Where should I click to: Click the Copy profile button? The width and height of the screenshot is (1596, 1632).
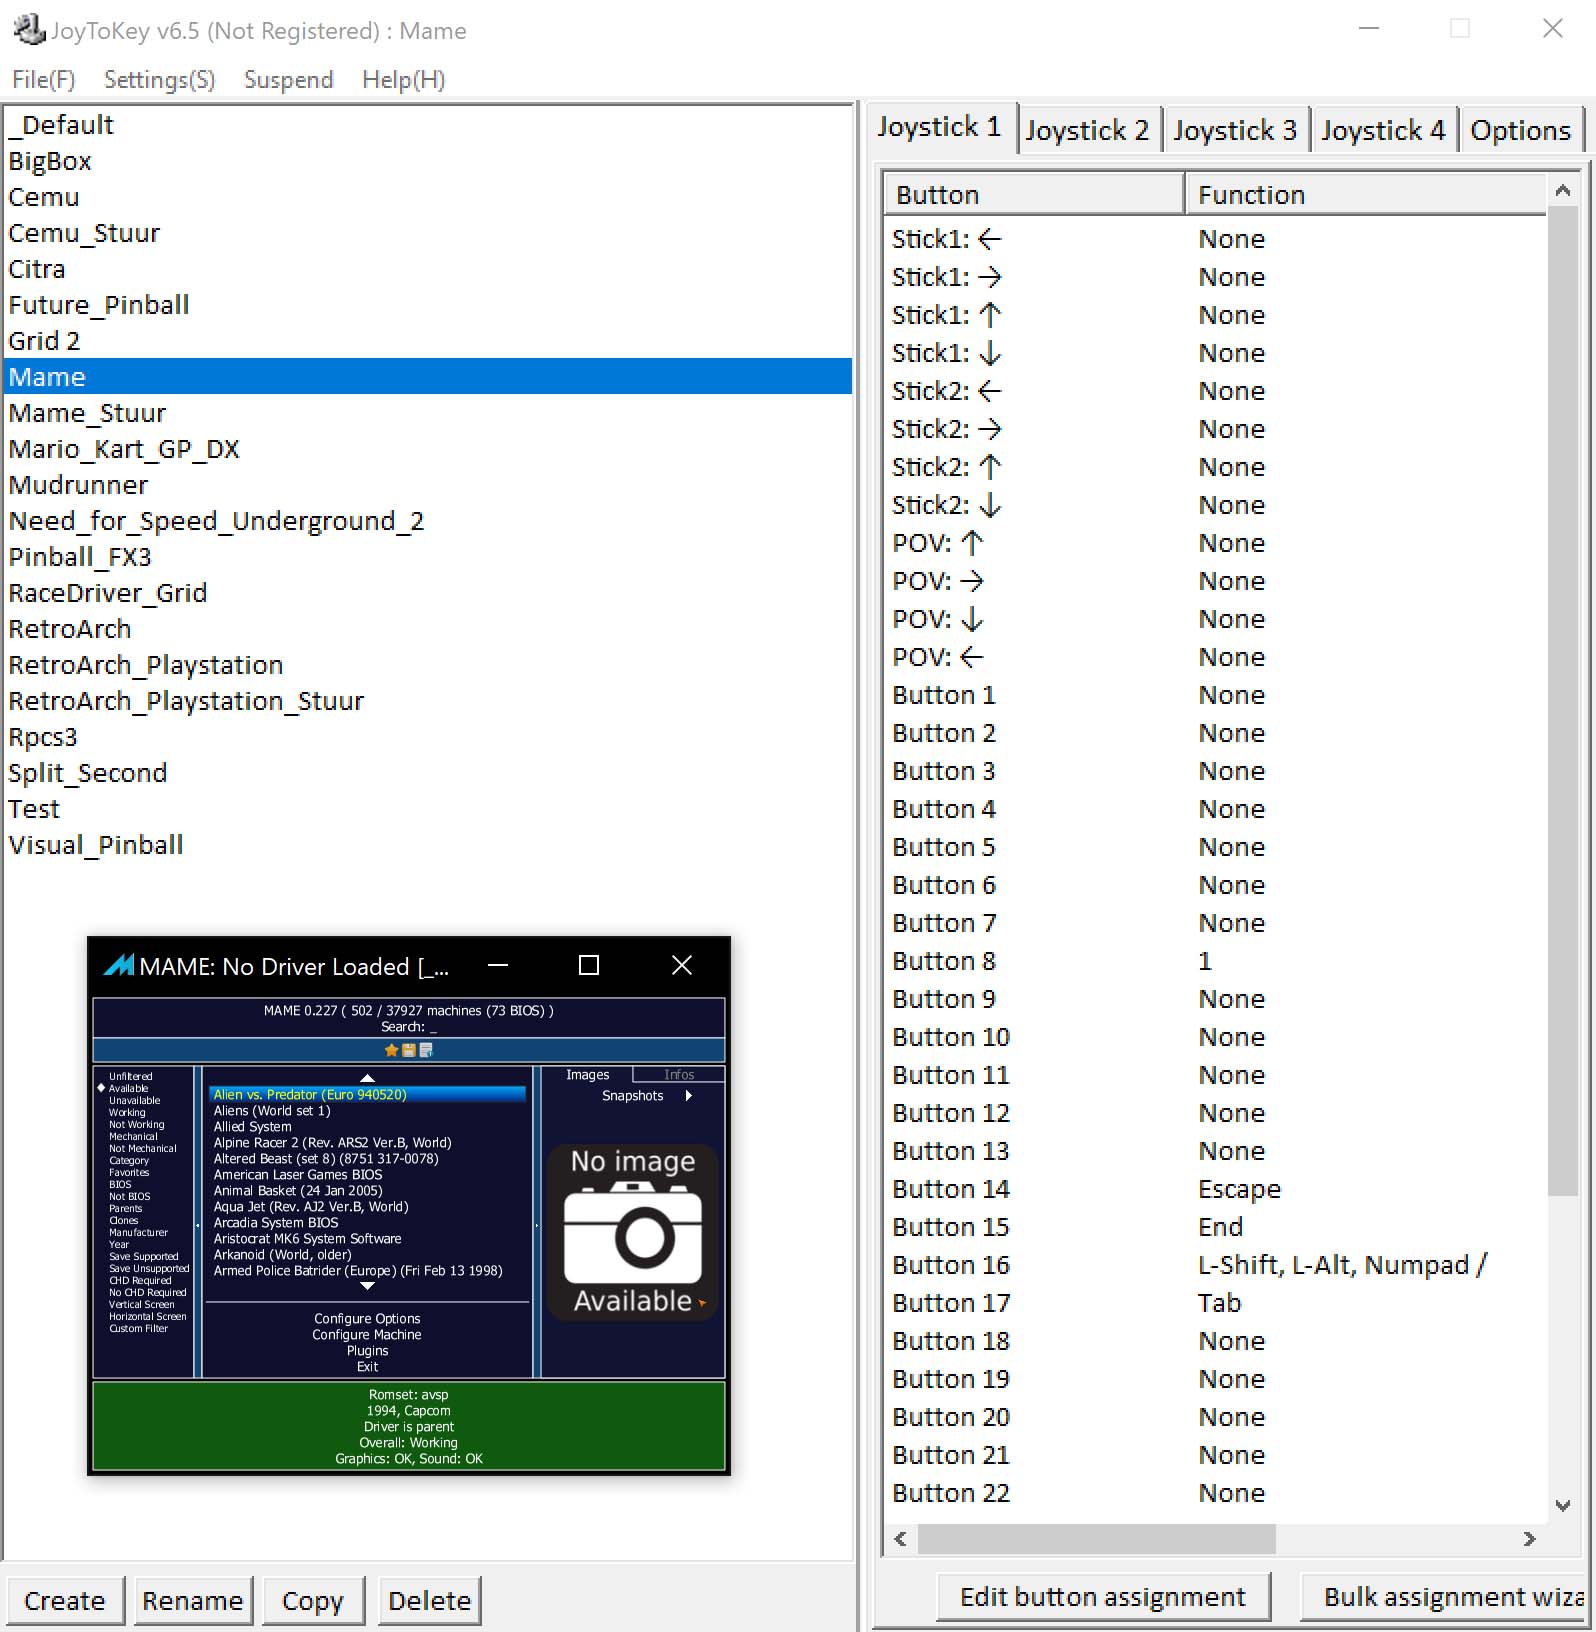coord(313,1601)
